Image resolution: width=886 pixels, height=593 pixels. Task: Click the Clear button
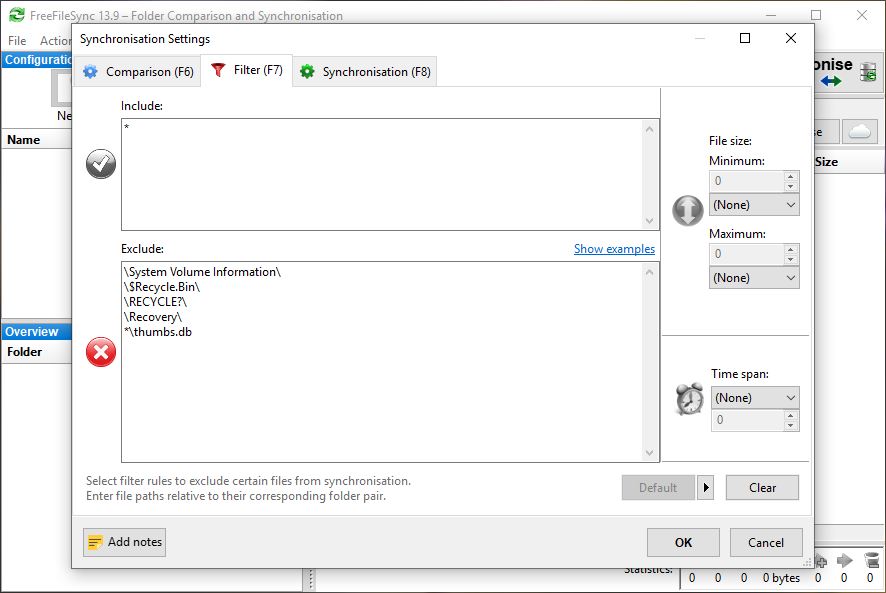(762, 487)
